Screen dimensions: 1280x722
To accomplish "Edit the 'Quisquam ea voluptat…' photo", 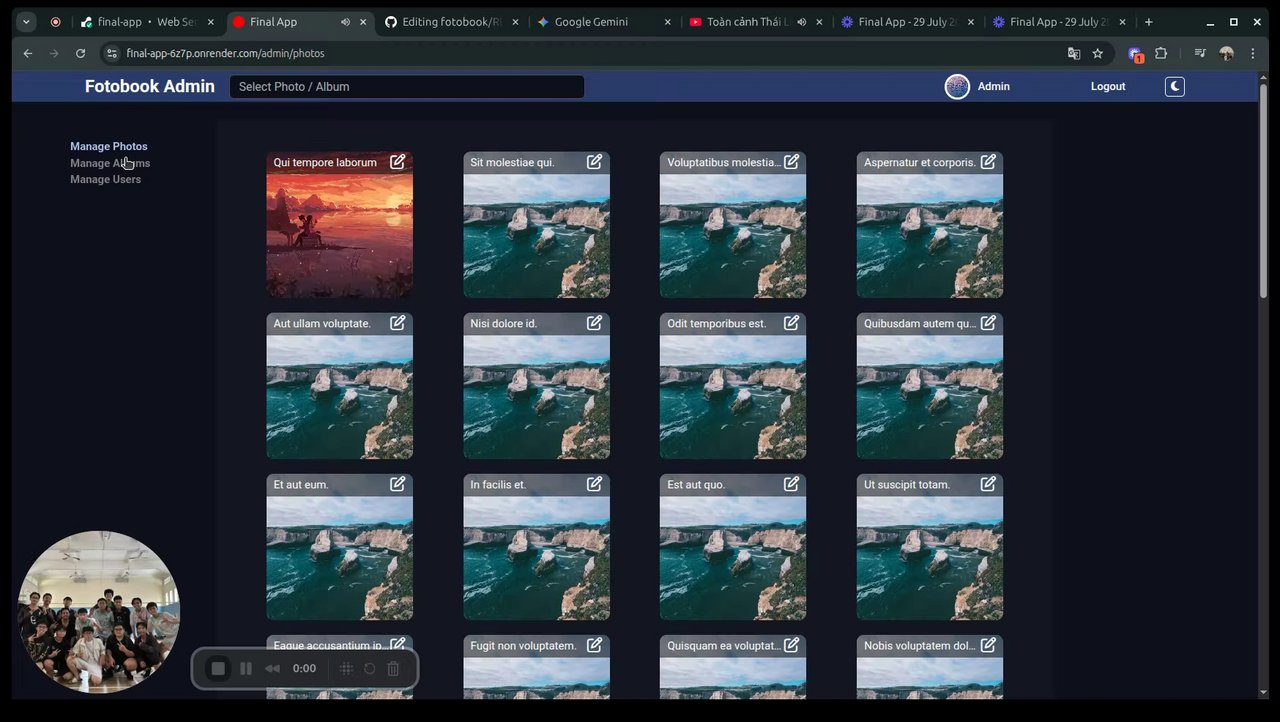I will click(792, 645).
